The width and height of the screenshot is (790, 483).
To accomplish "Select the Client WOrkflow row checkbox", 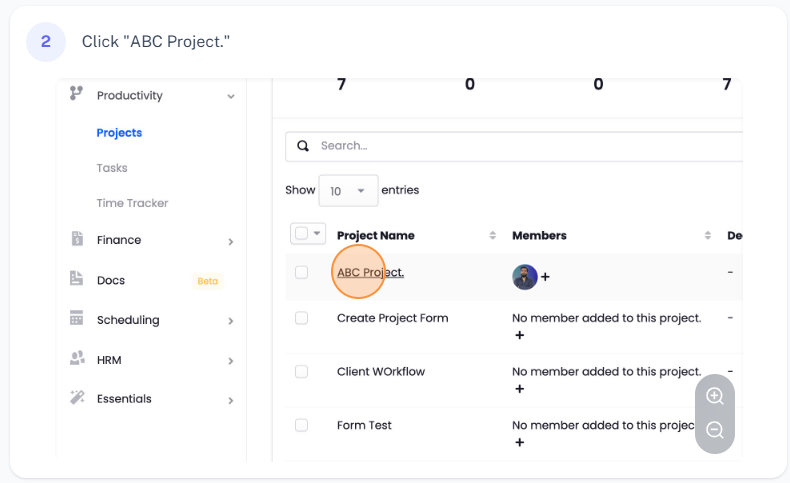I will coord(302,371).
